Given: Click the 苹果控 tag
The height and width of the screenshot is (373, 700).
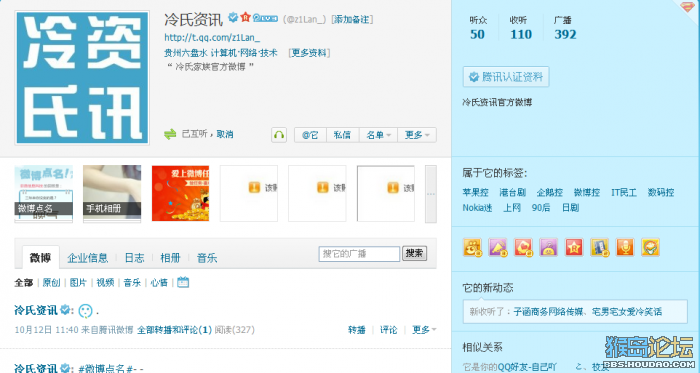Looking at the screenshot, I should tap(475, 192).
